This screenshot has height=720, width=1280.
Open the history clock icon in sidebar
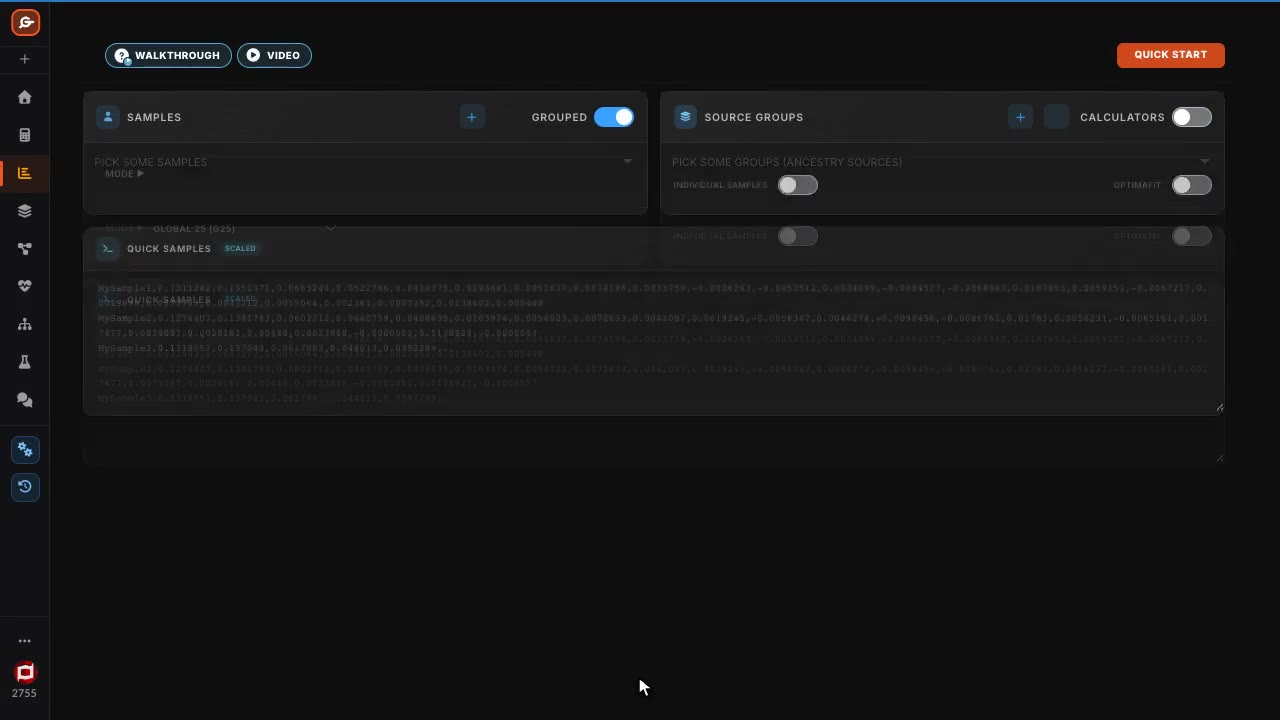click(25, 487)
